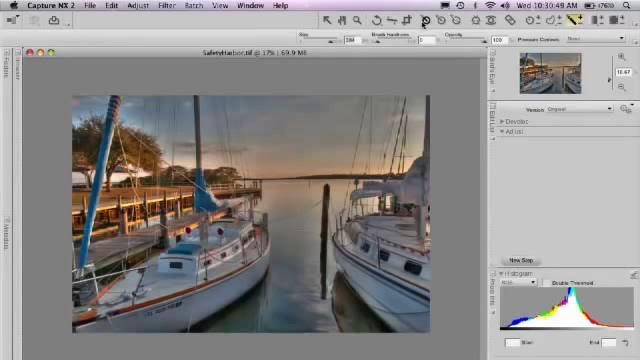Image resolution: width=640 pixels, height=360 pixels.
Task: Open the Capture NX 2 application menu
Action: tap(51, 5)
